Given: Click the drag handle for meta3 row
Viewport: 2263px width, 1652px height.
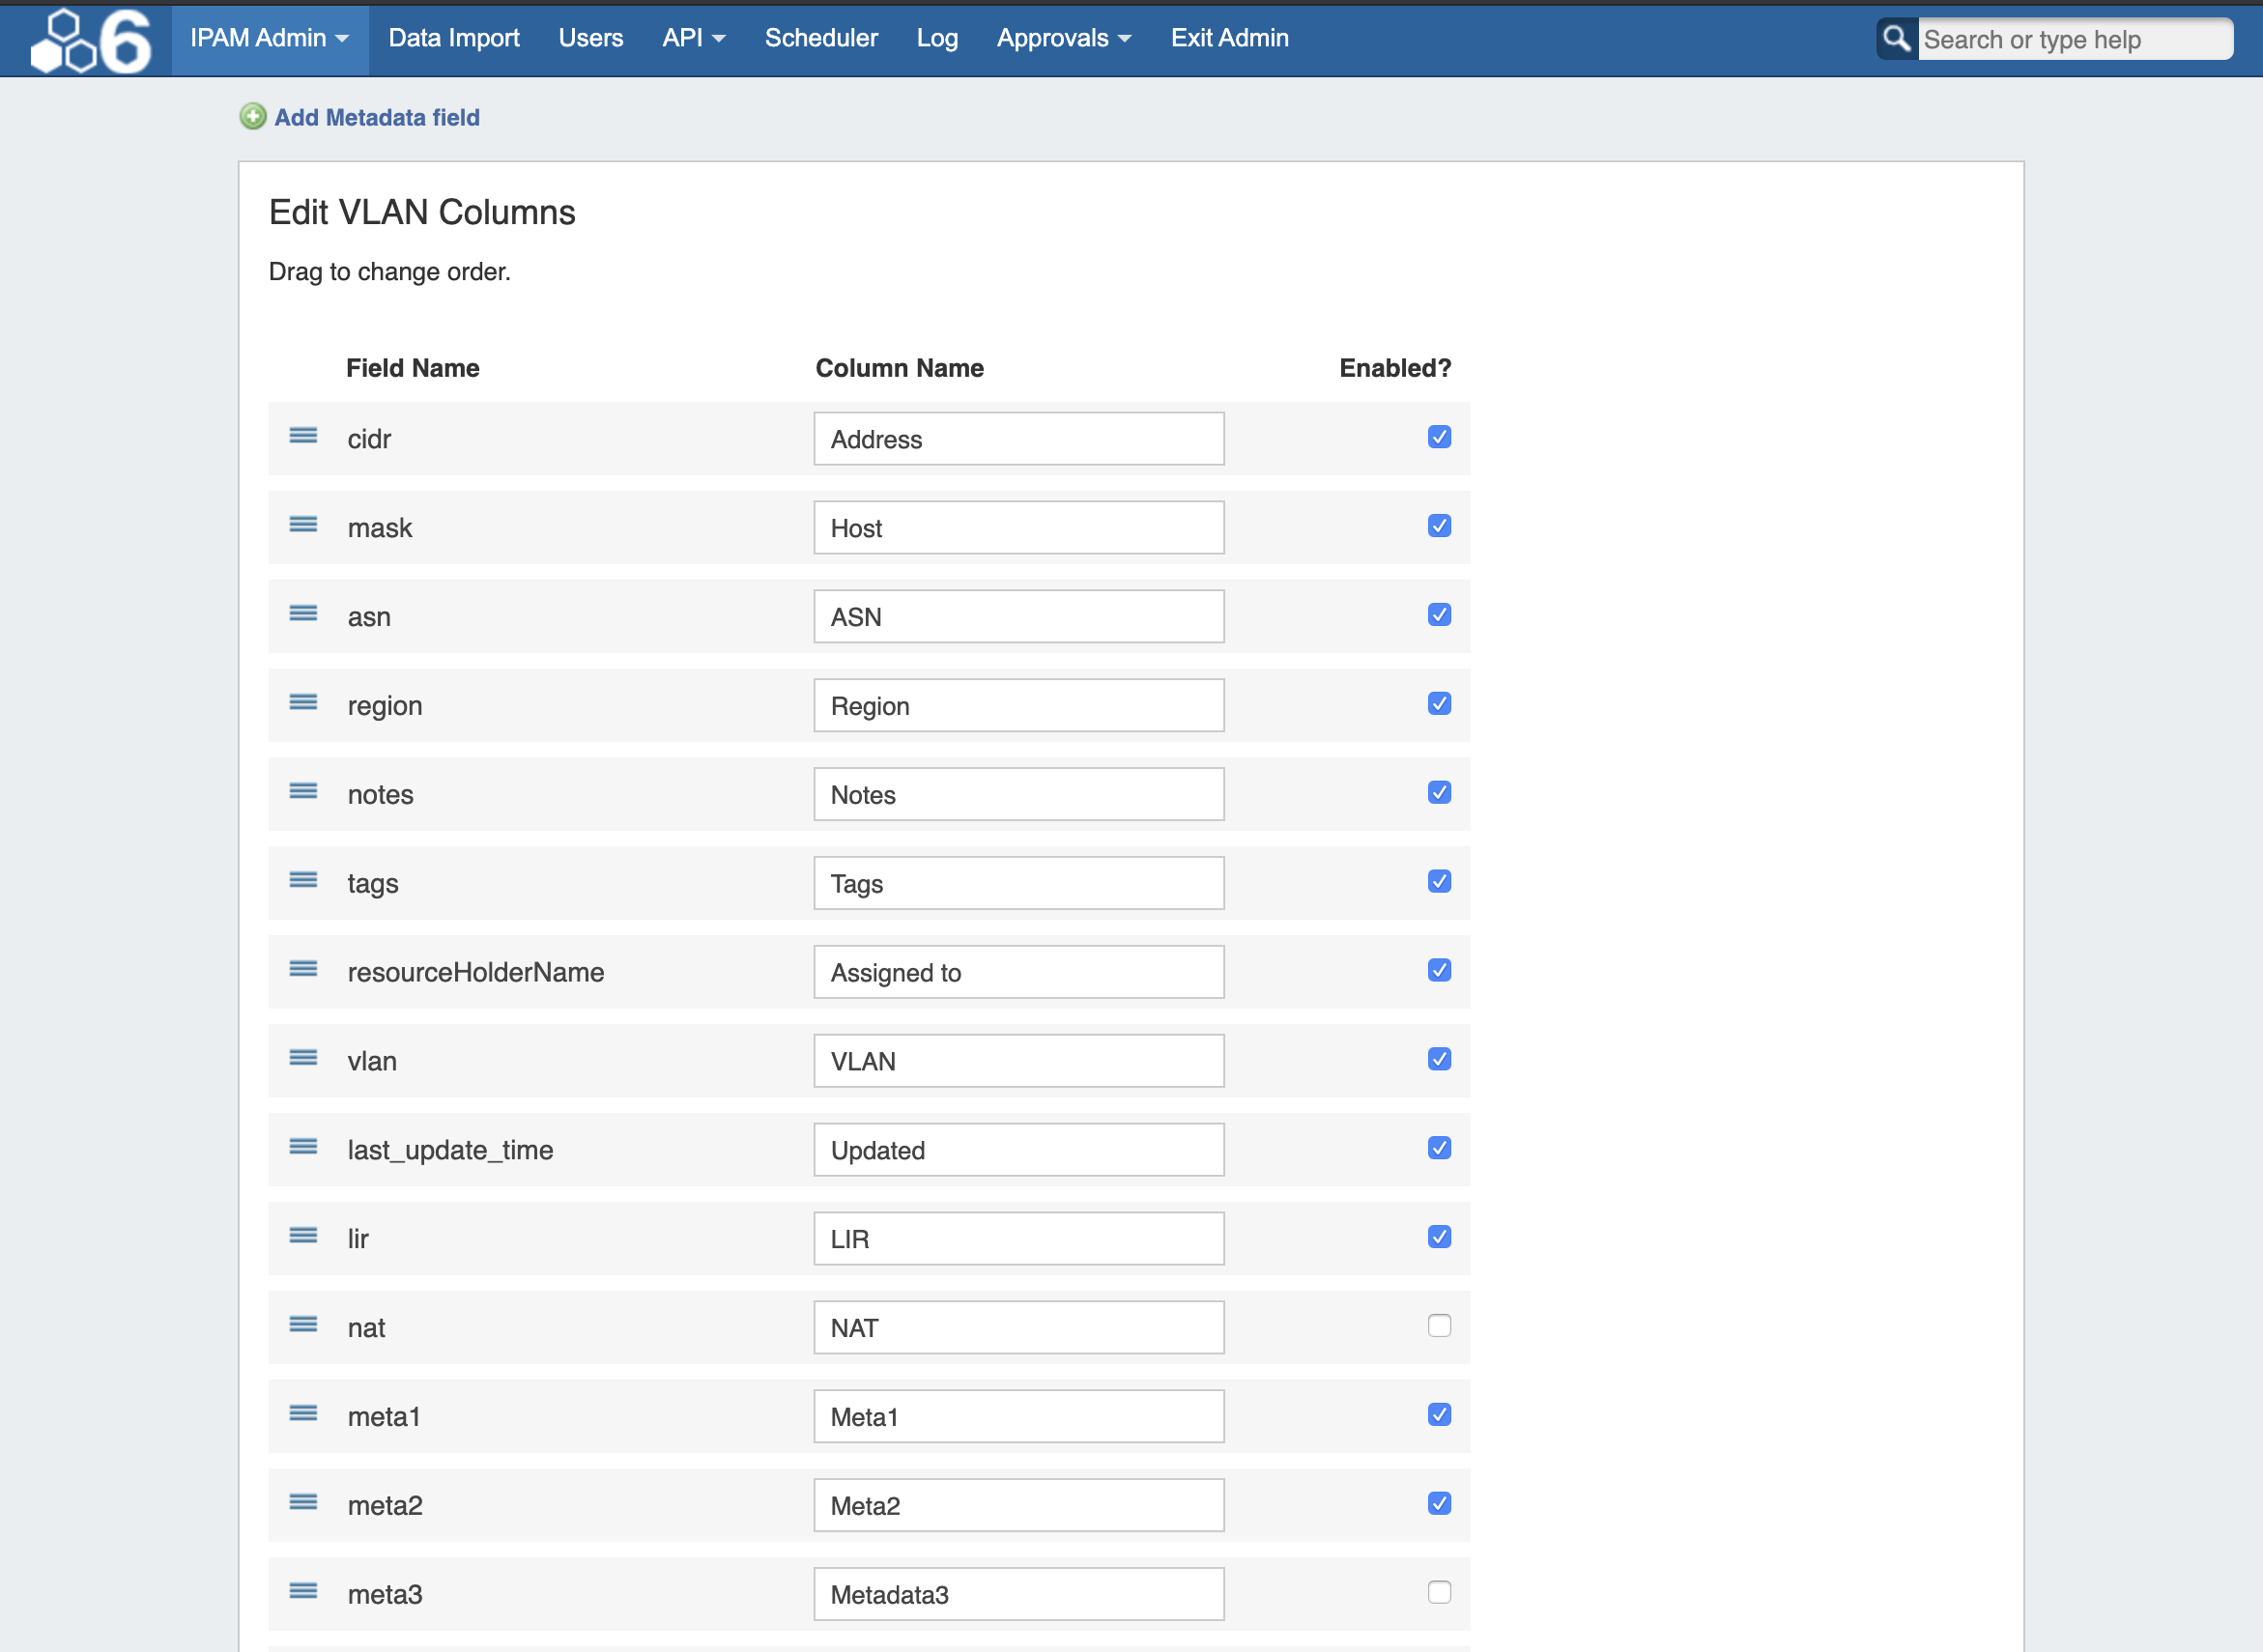Looking at the screenshot, I should tap(303, 1592).
